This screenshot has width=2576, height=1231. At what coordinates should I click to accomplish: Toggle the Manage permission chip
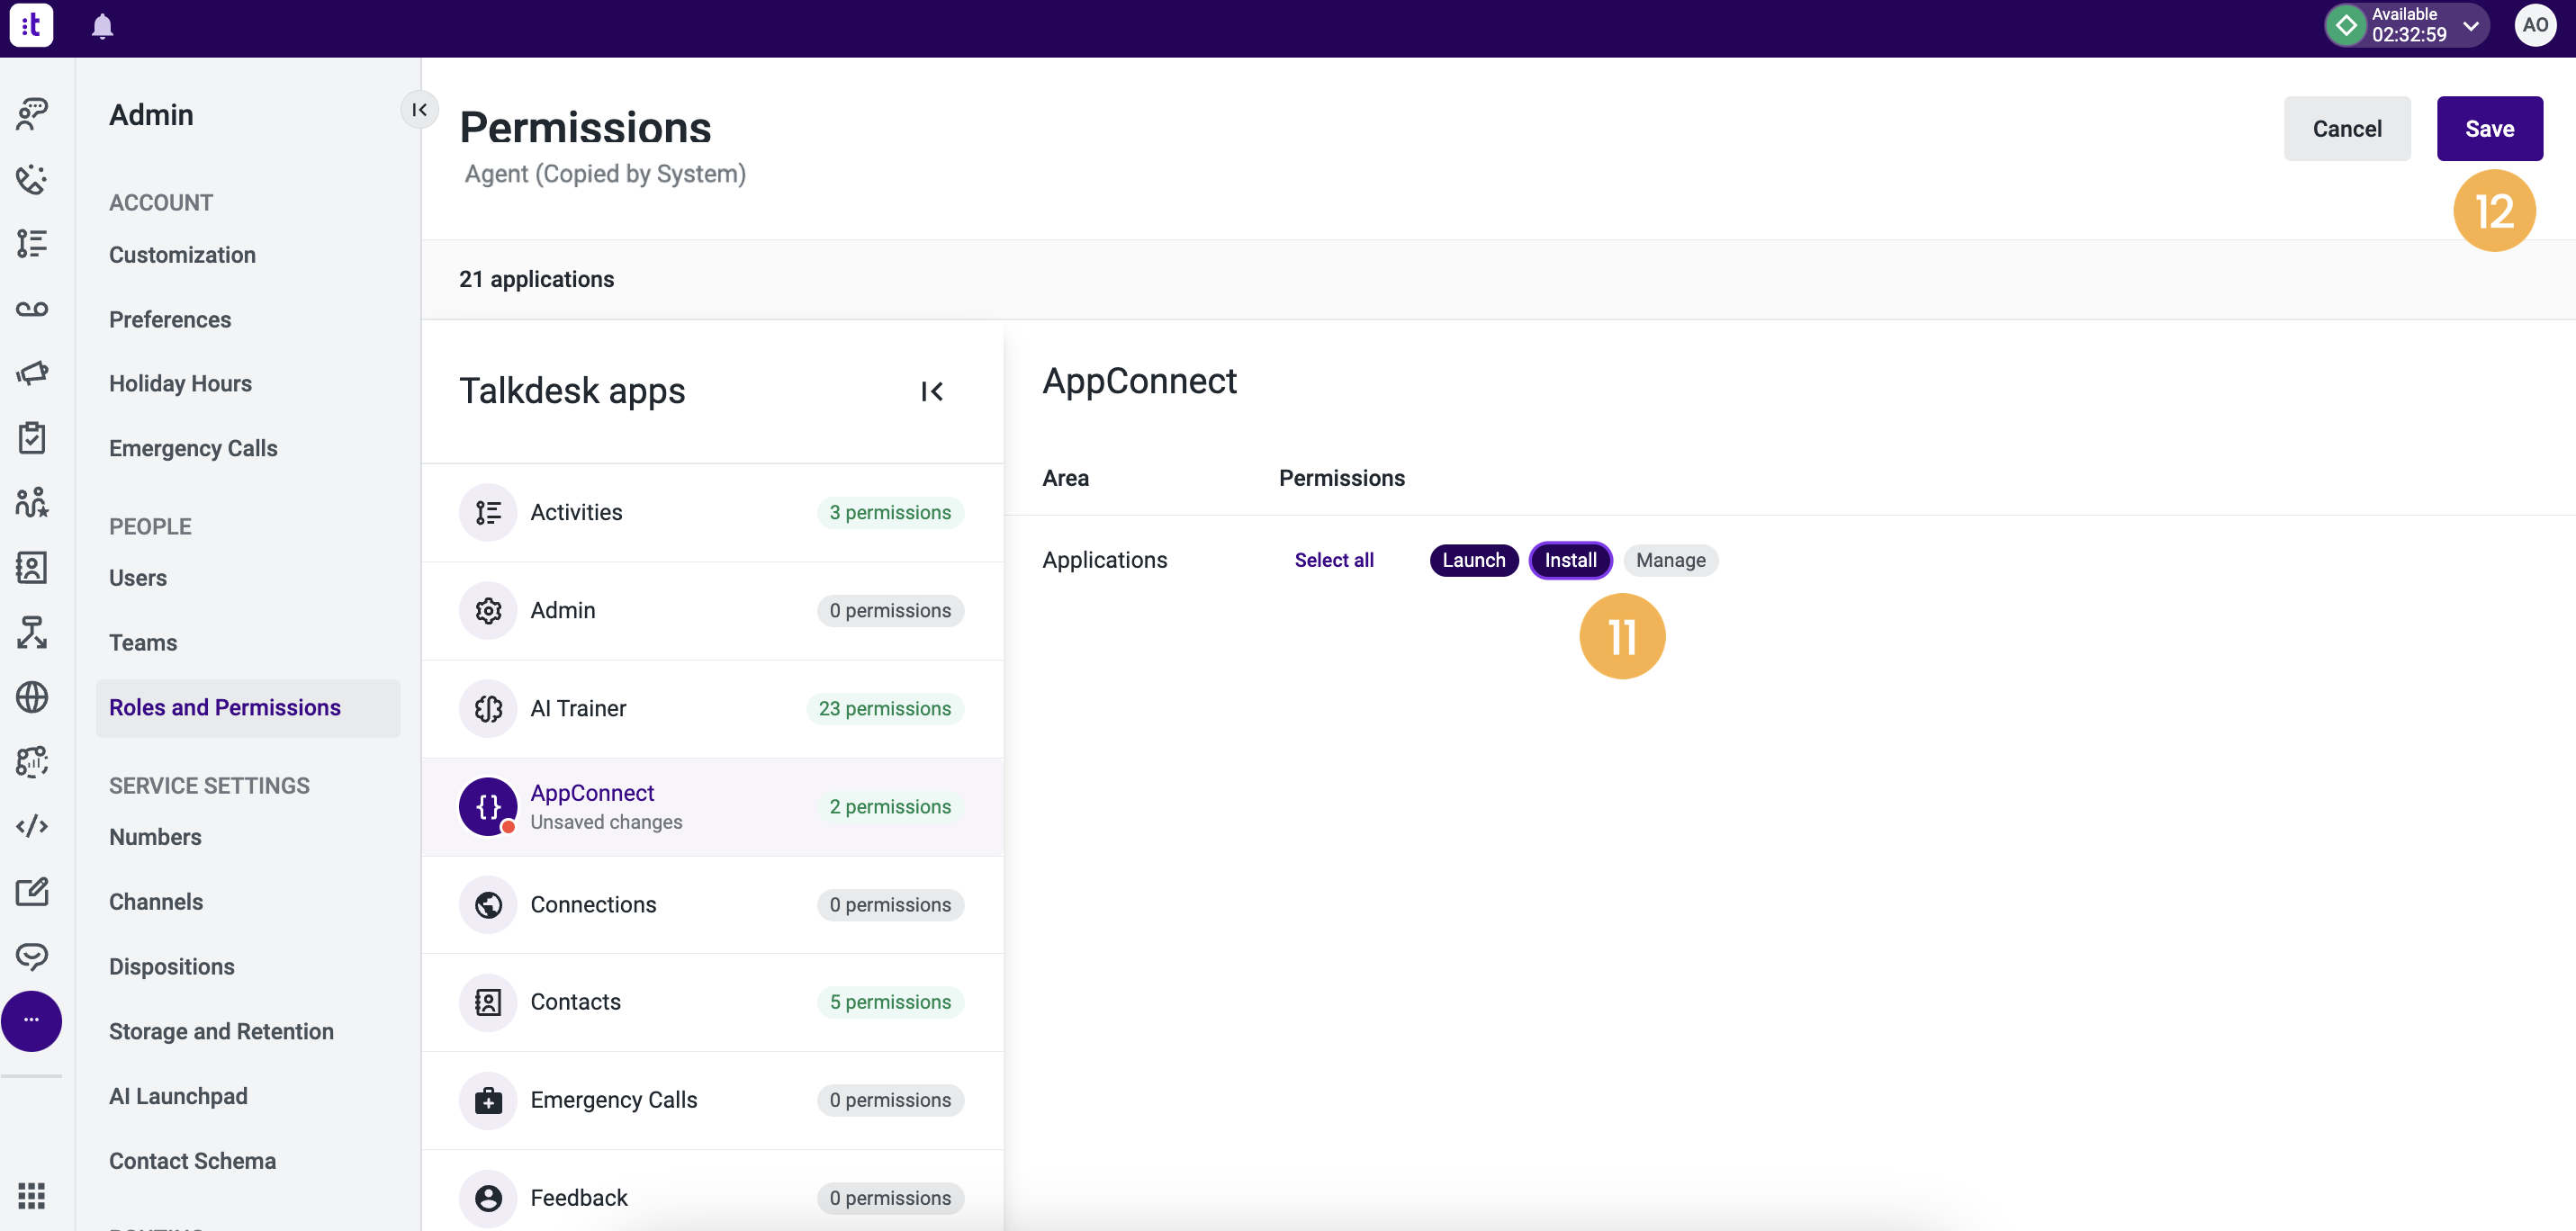pyautogui.click(x=1670, y=560)
